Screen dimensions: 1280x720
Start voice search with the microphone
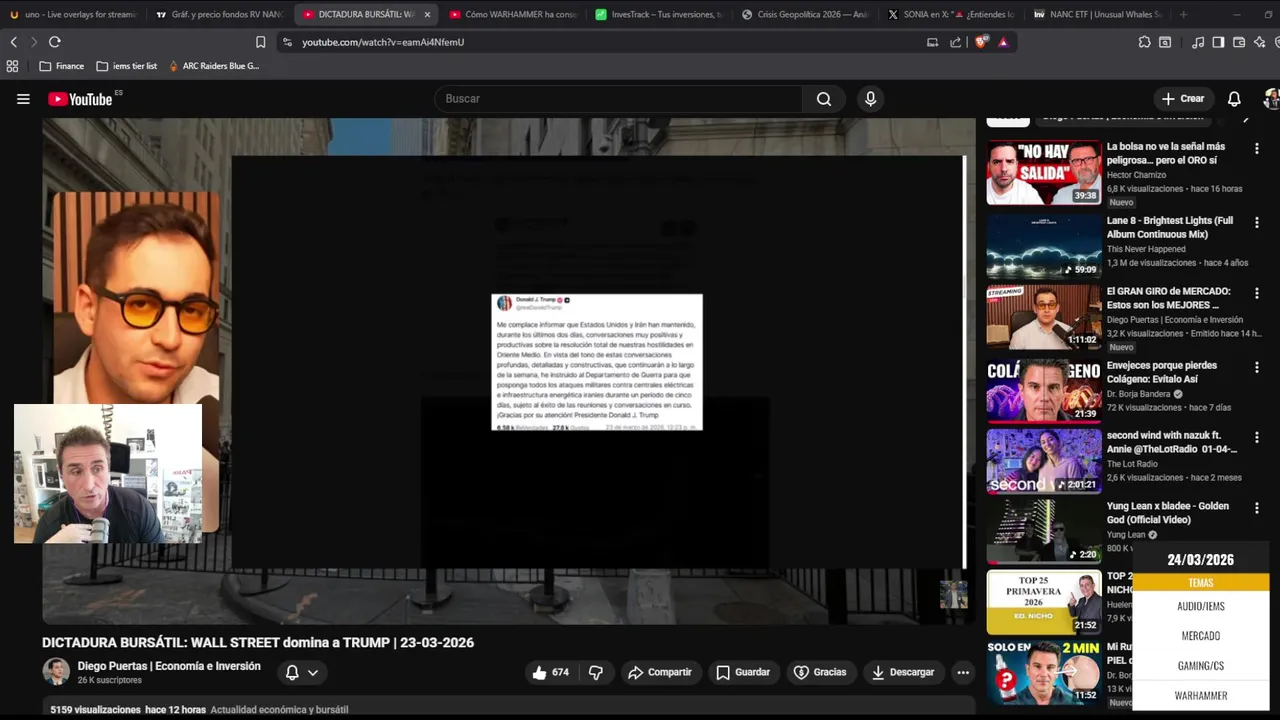pyautogui.click(x=870, y=99)
